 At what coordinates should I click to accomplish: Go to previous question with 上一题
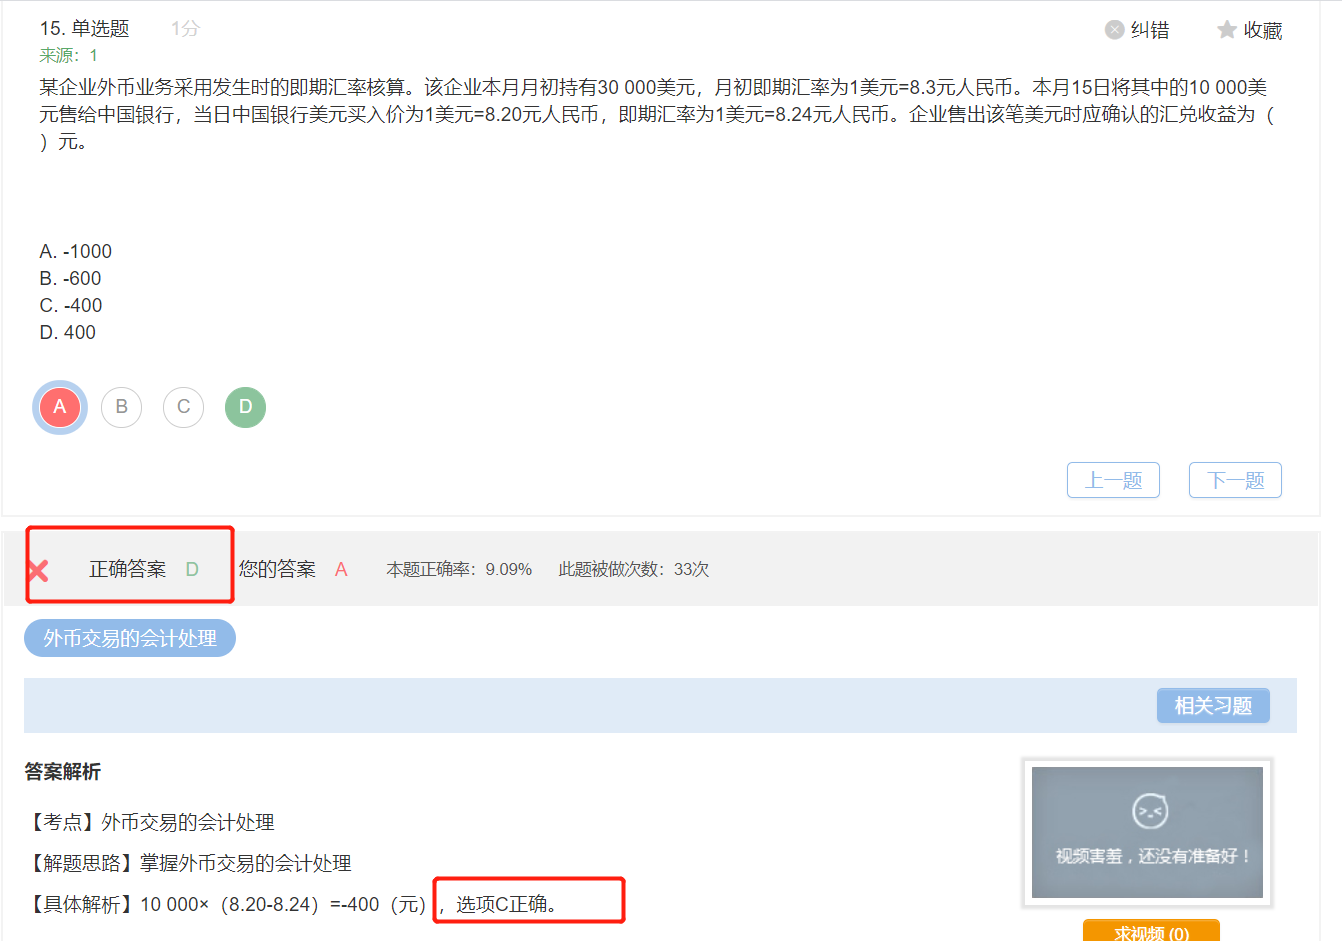[x=1113, y=480]
